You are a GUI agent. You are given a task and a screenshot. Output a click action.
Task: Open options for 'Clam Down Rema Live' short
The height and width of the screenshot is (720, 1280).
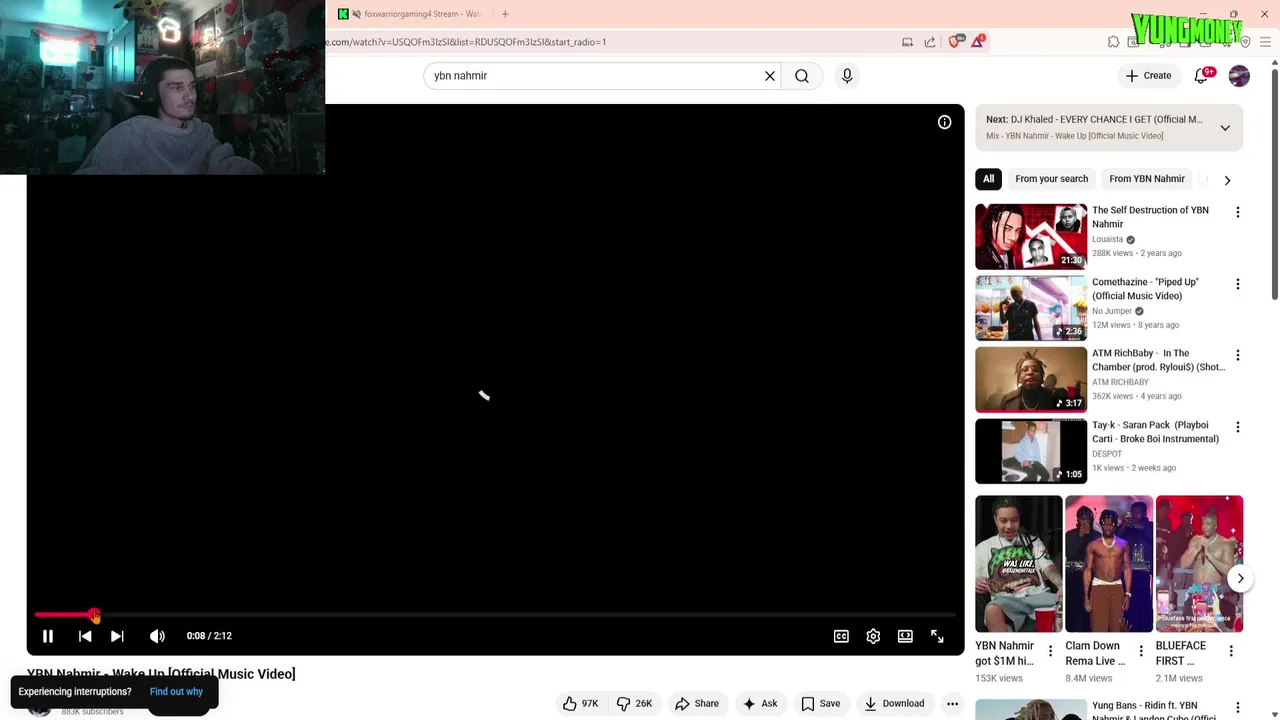click(x=1141, y=651)
